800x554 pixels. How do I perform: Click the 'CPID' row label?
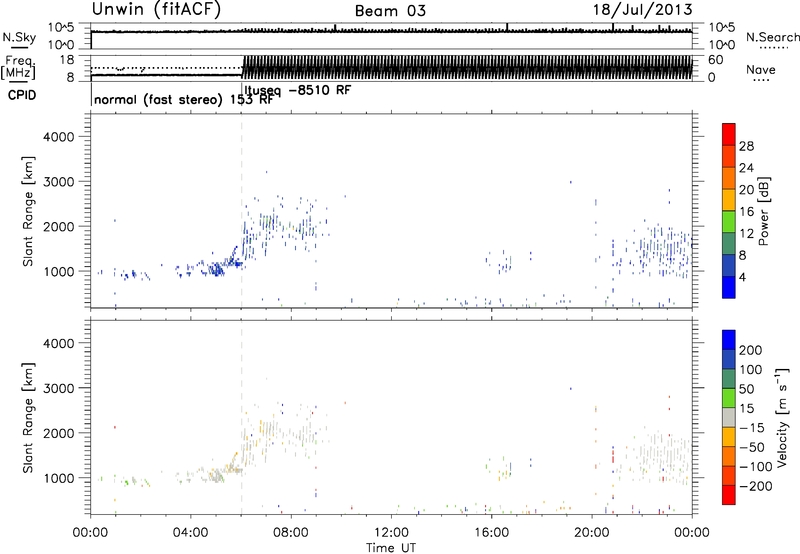22,95
